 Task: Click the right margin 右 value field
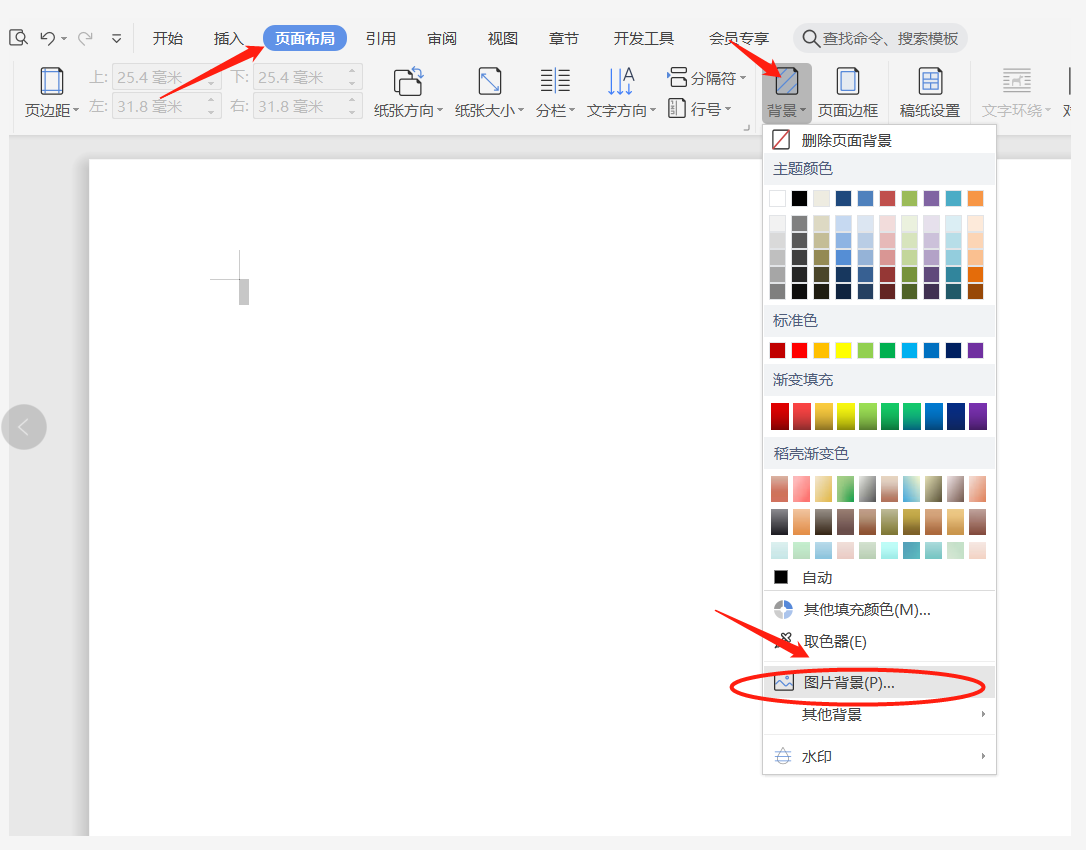[x=308, y=106]
